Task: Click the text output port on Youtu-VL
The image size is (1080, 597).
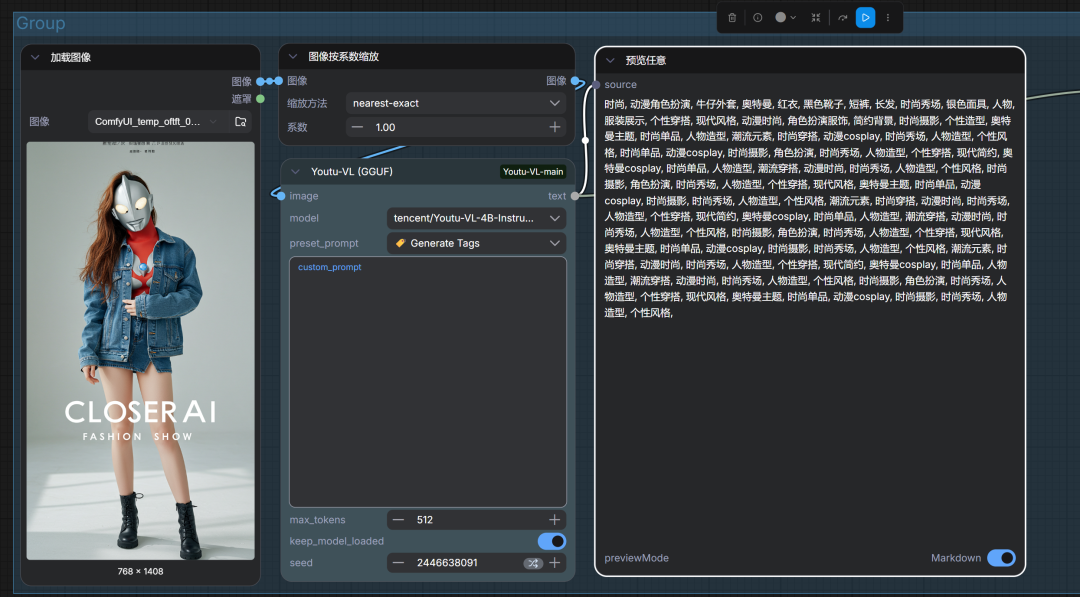Action: pos(575,196)
